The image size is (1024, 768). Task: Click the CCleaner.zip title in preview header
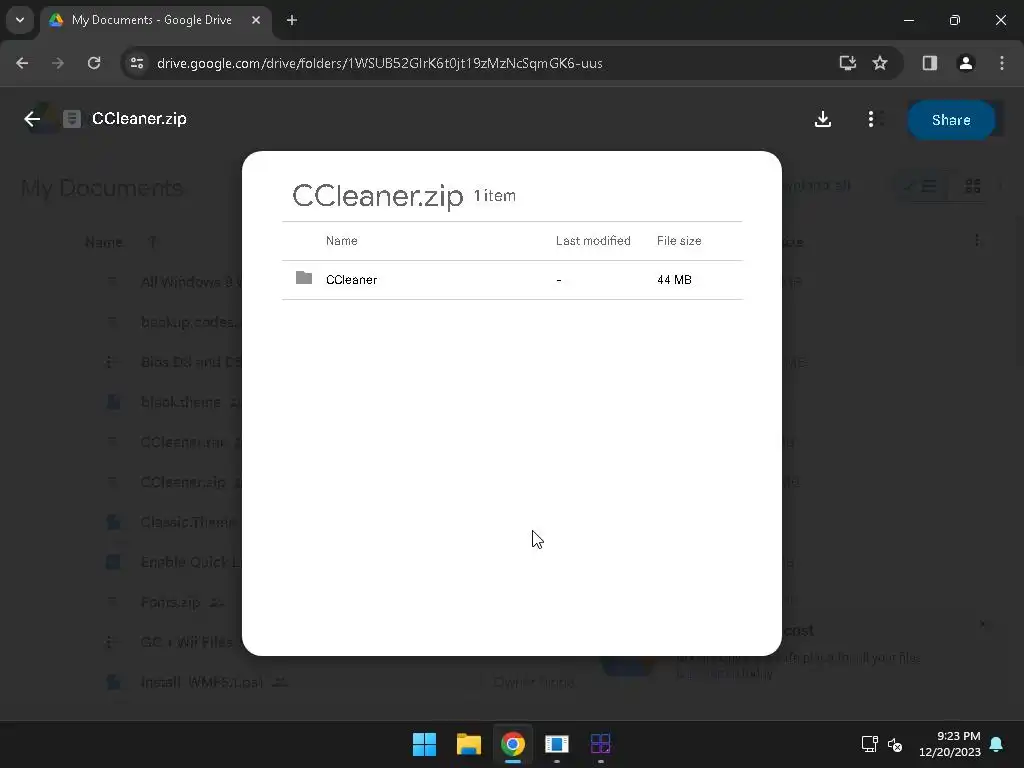[x=139, y=119]
